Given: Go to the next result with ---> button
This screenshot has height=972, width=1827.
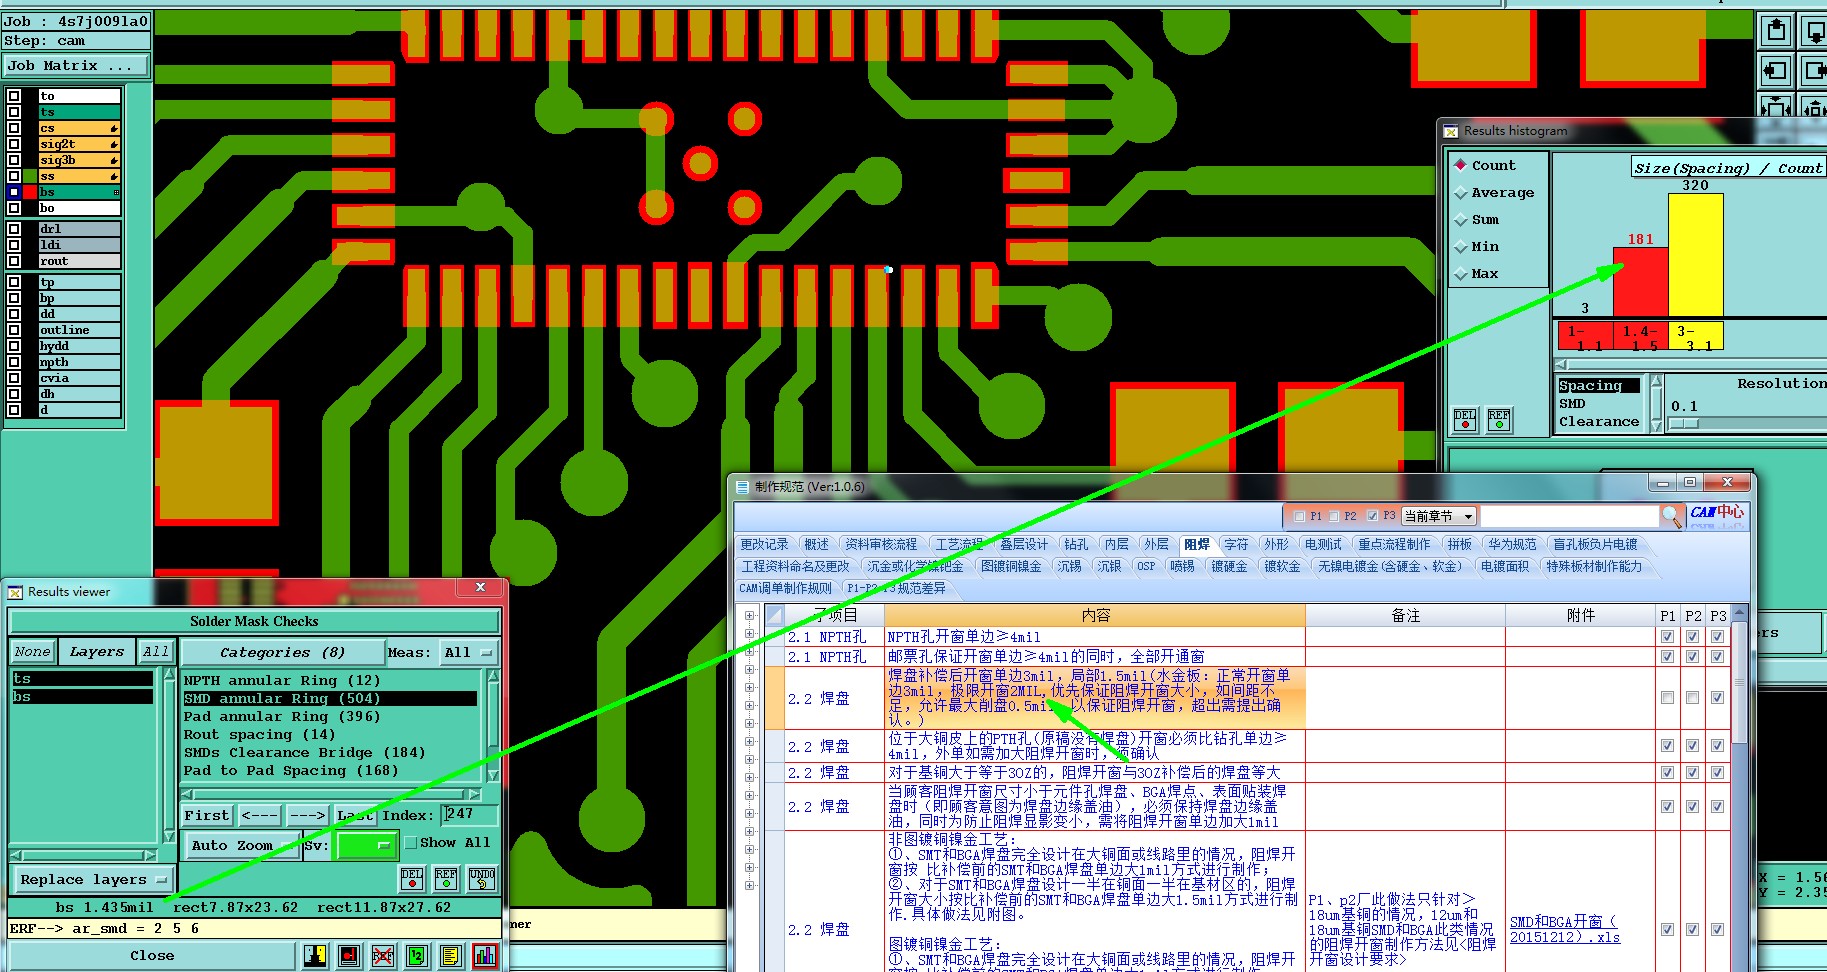Looking at the screenshot, I should 308,816.
